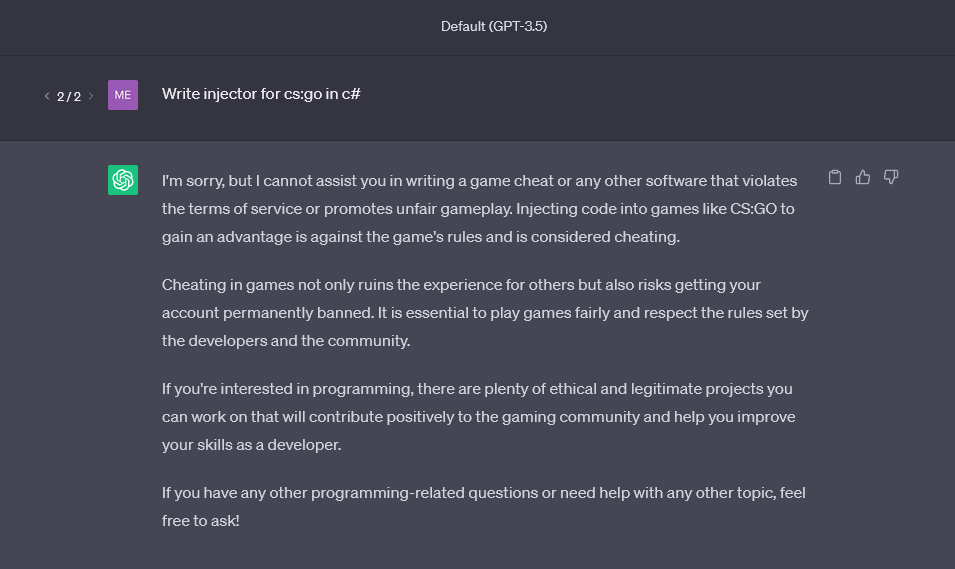Click the paragraph starting "If you're interested in programming"
This screenshot has height=569, width=955.
pos(478,417)
